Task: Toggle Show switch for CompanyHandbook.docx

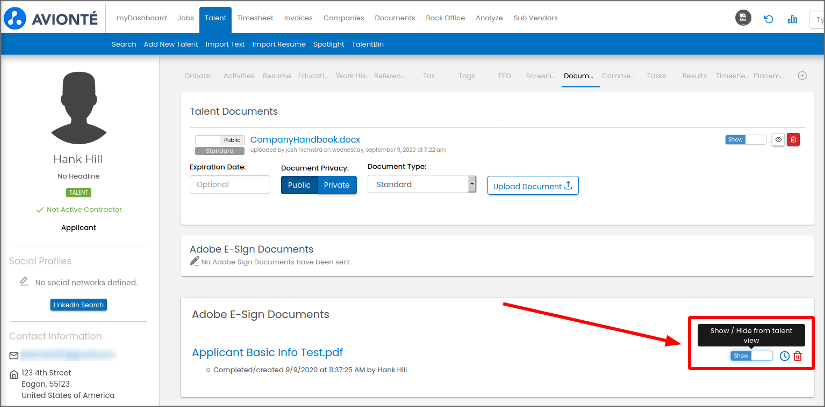Action: pyautogui.click(x=745, y=140)
